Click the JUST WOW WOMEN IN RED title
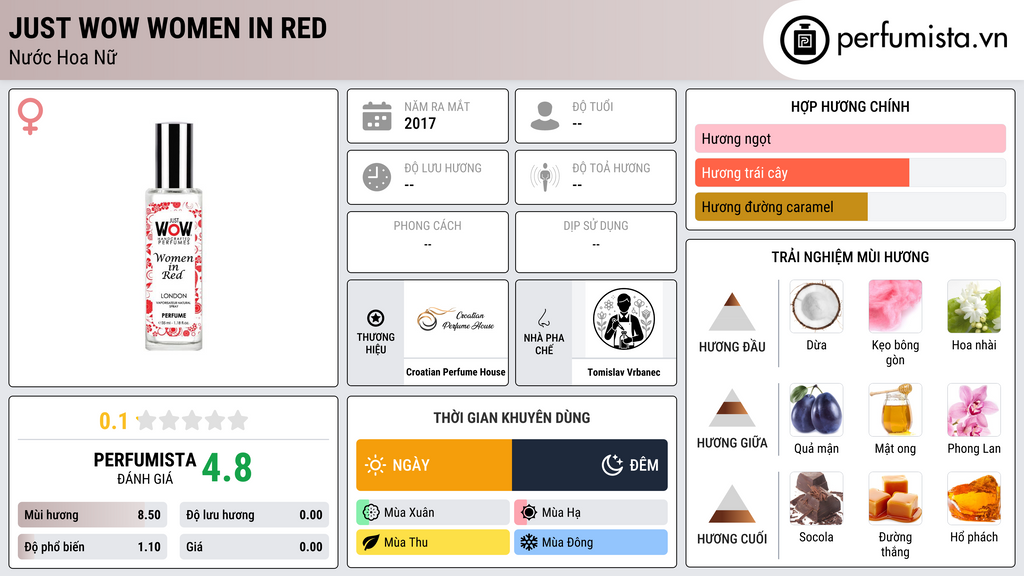 point(168,28)
